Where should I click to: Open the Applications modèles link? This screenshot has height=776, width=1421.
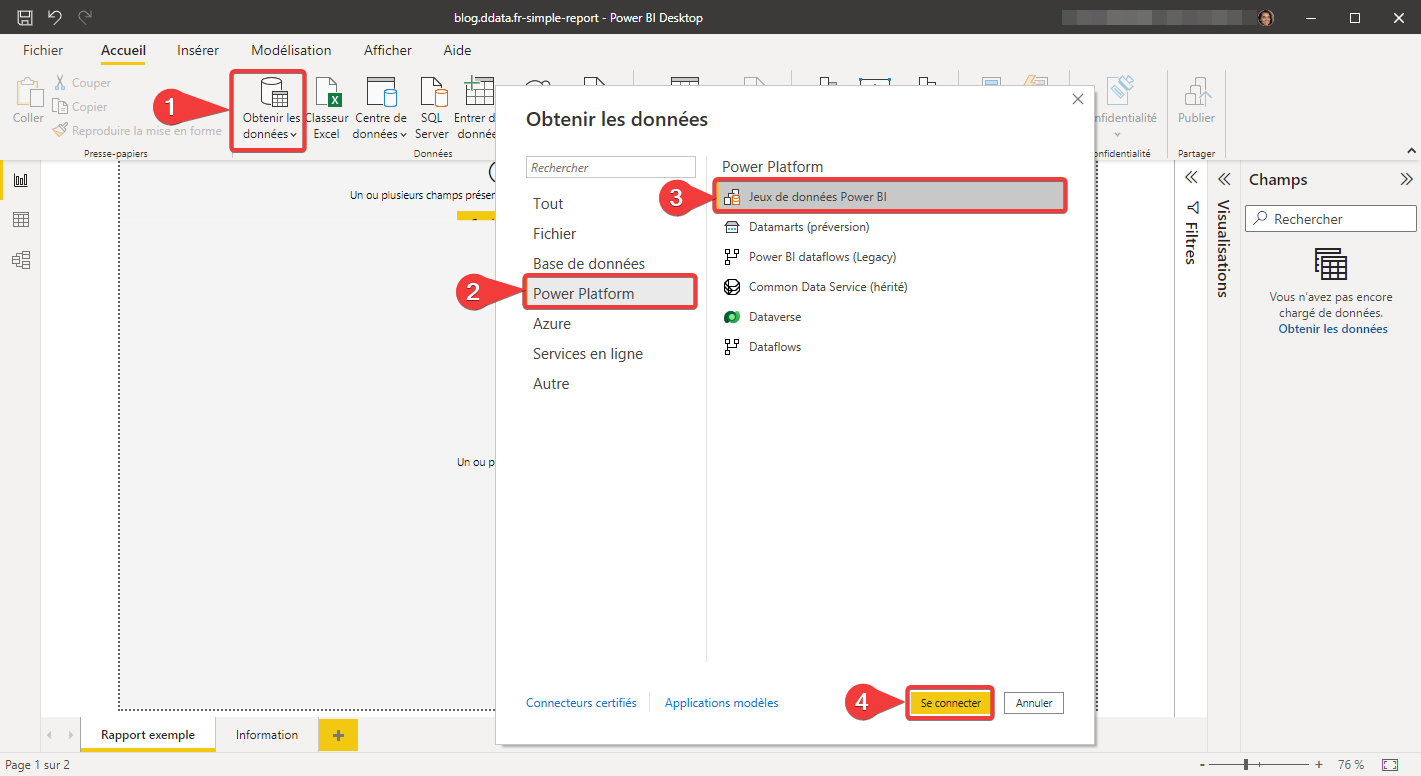(721, 703)
